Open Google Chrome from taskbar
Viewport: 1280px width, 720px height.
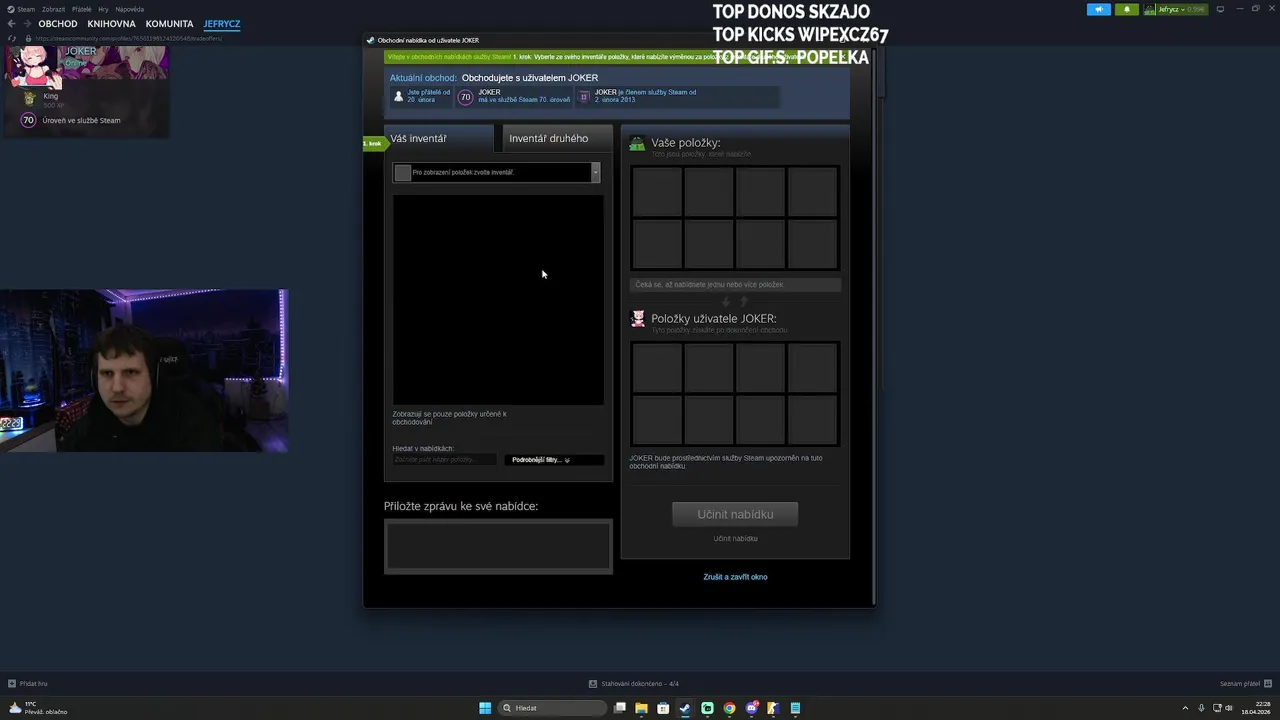pos(729,708)
